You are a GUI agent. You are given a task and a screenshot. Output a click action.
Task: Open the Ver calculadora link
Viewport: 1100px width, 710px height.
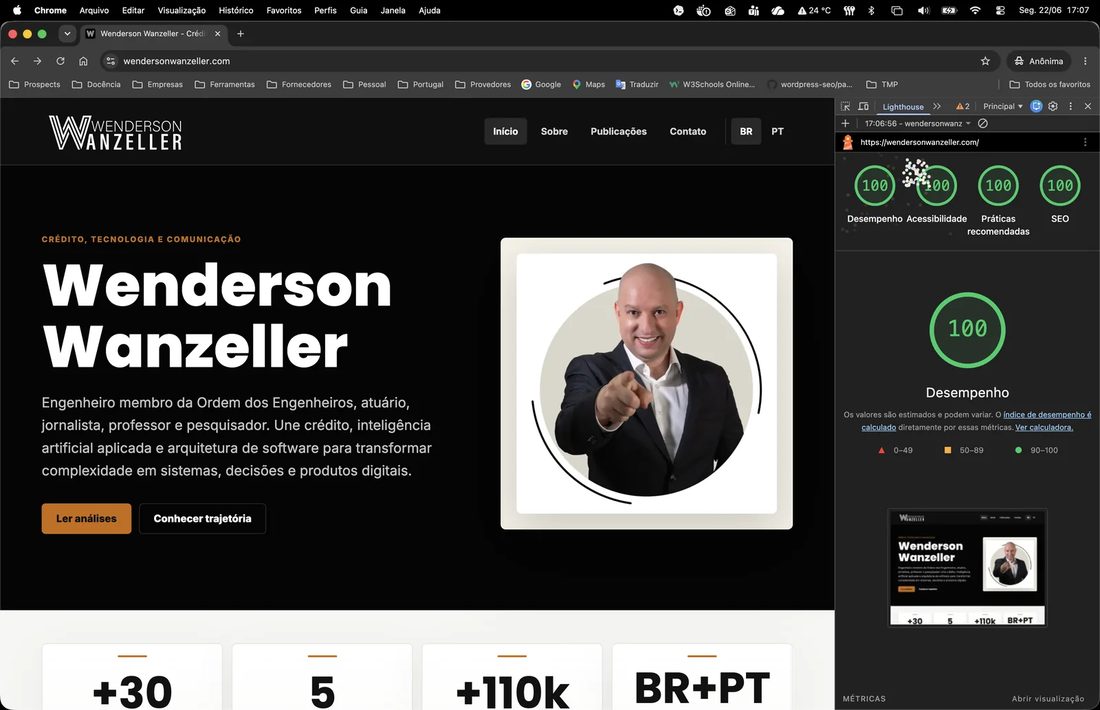pos(1044,427)
